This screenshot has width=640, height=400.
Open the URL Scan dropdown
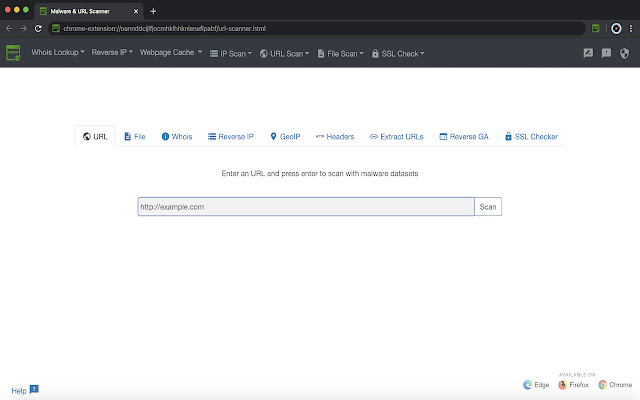coord(284,53)
